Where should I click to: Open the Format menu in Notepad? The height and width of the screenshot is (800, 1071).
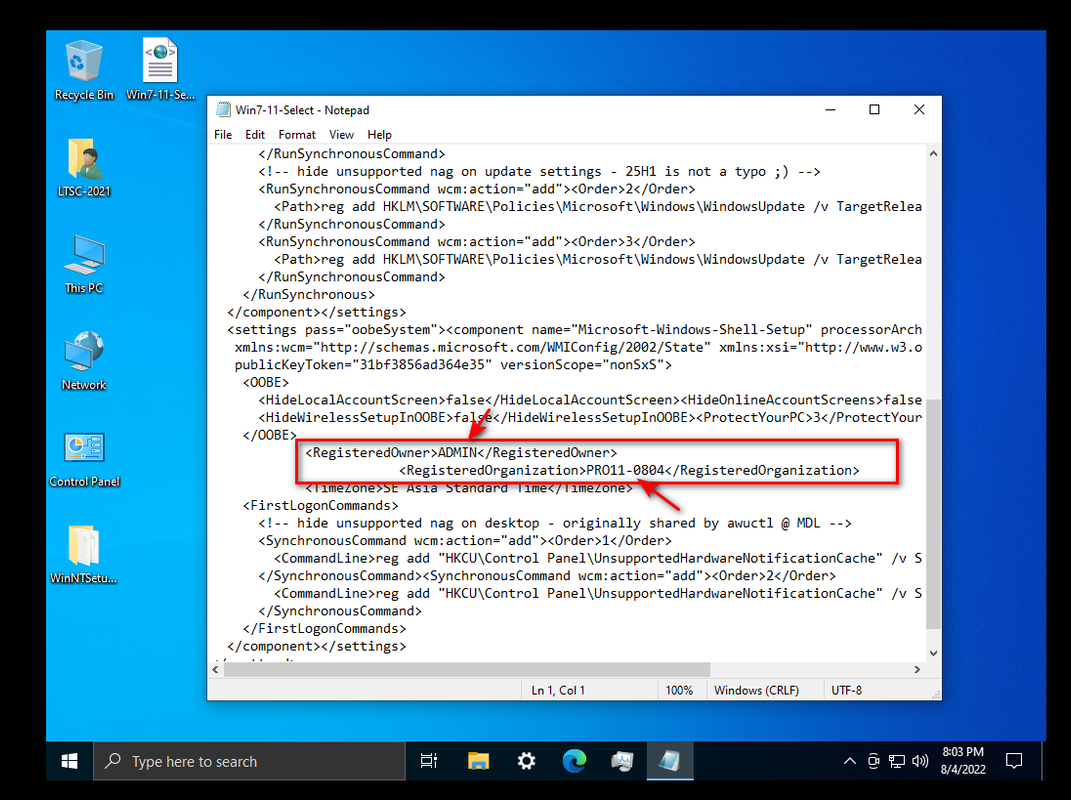coord(297,135)
